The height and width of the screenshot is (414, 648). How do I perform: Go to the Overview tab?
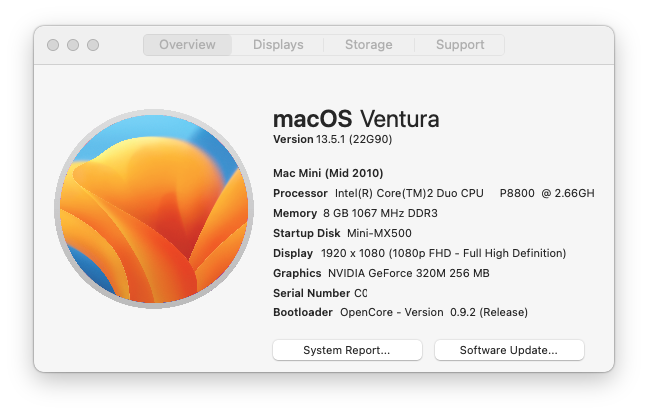(x=188, y=45)
